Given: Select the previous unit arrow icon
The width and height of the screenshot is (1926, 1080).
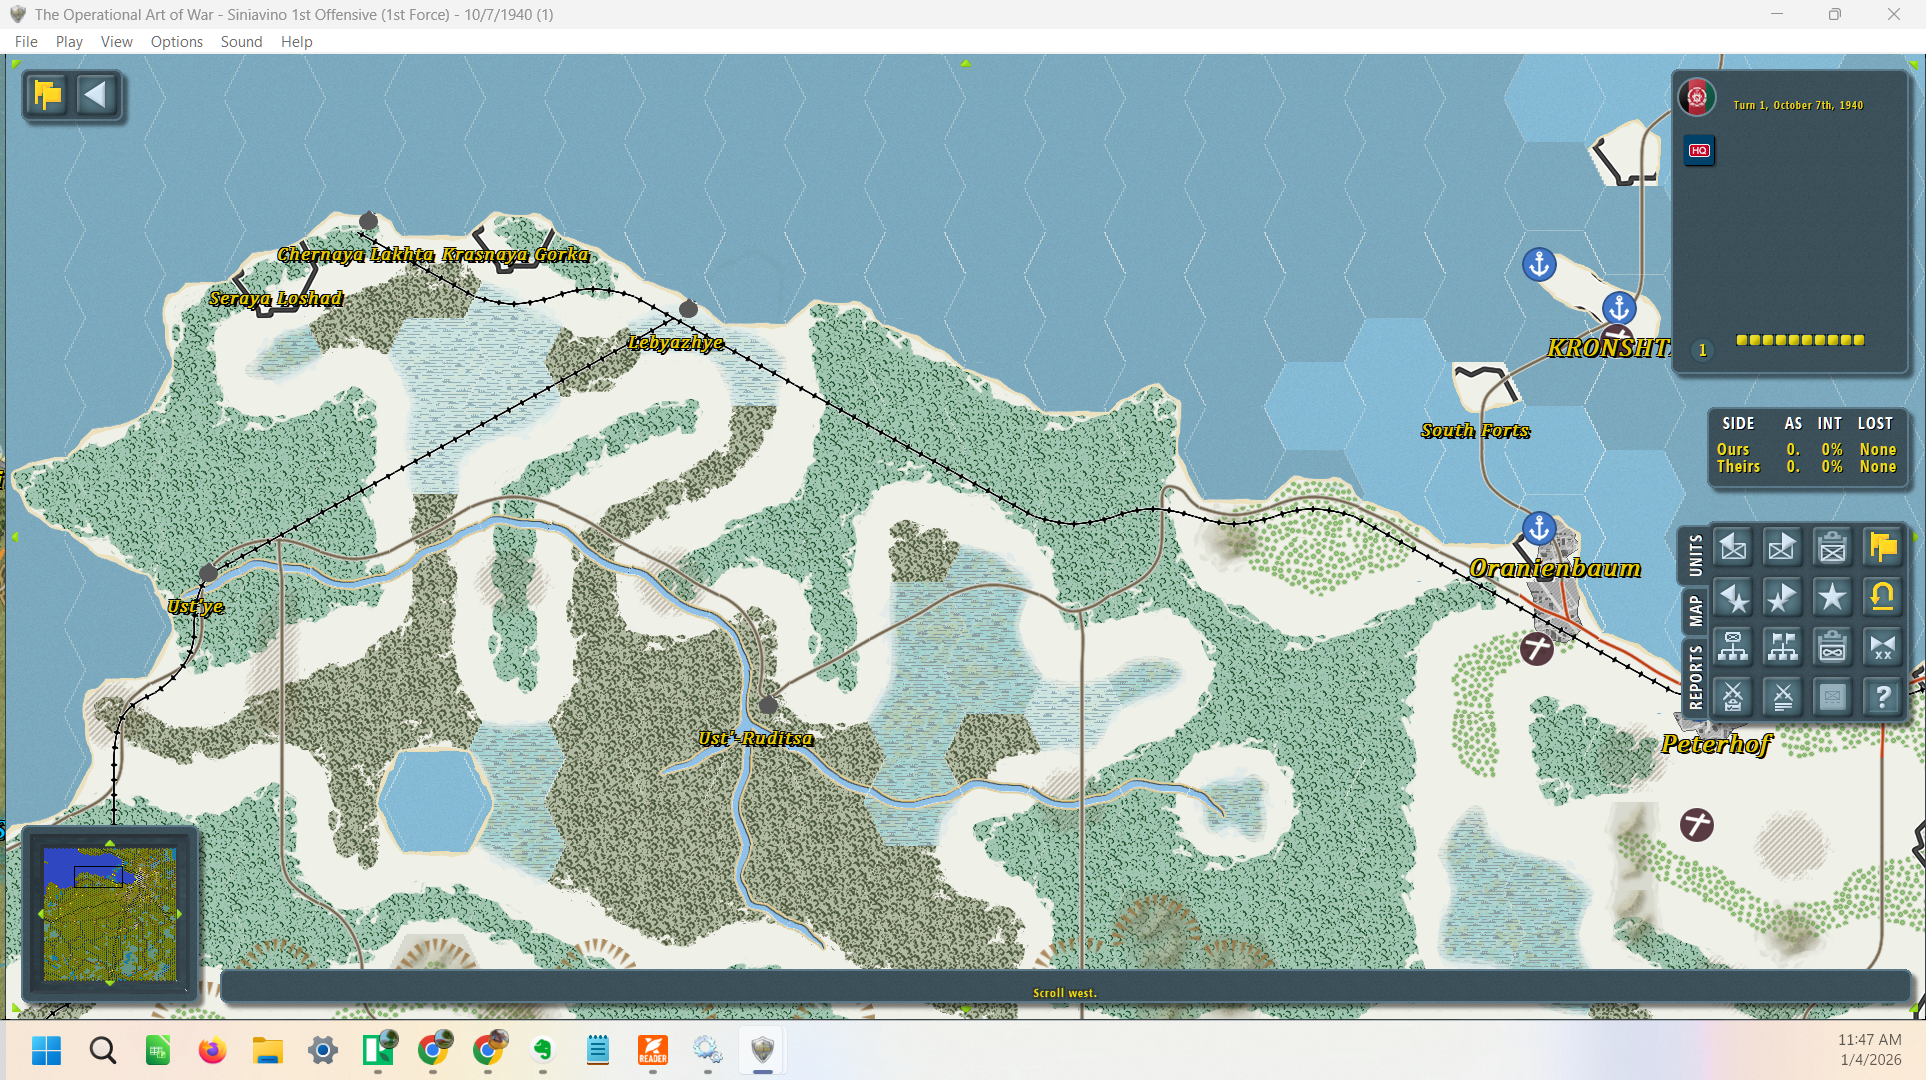Looking at the screenshot, I should [x=1733, y=547].
